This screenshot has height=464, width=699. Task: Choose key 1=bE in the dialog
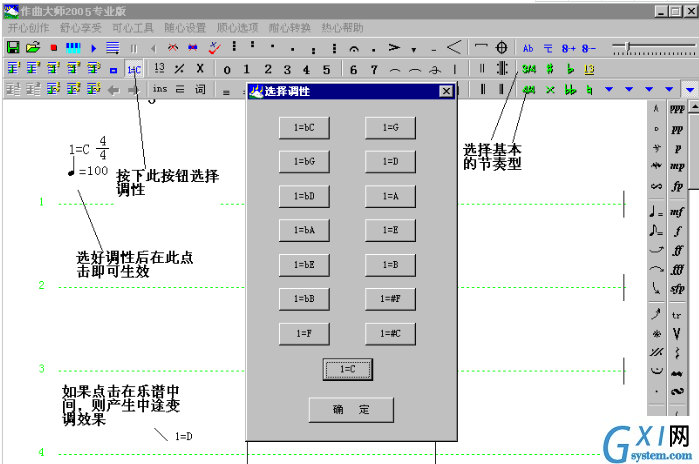[304, 265]
